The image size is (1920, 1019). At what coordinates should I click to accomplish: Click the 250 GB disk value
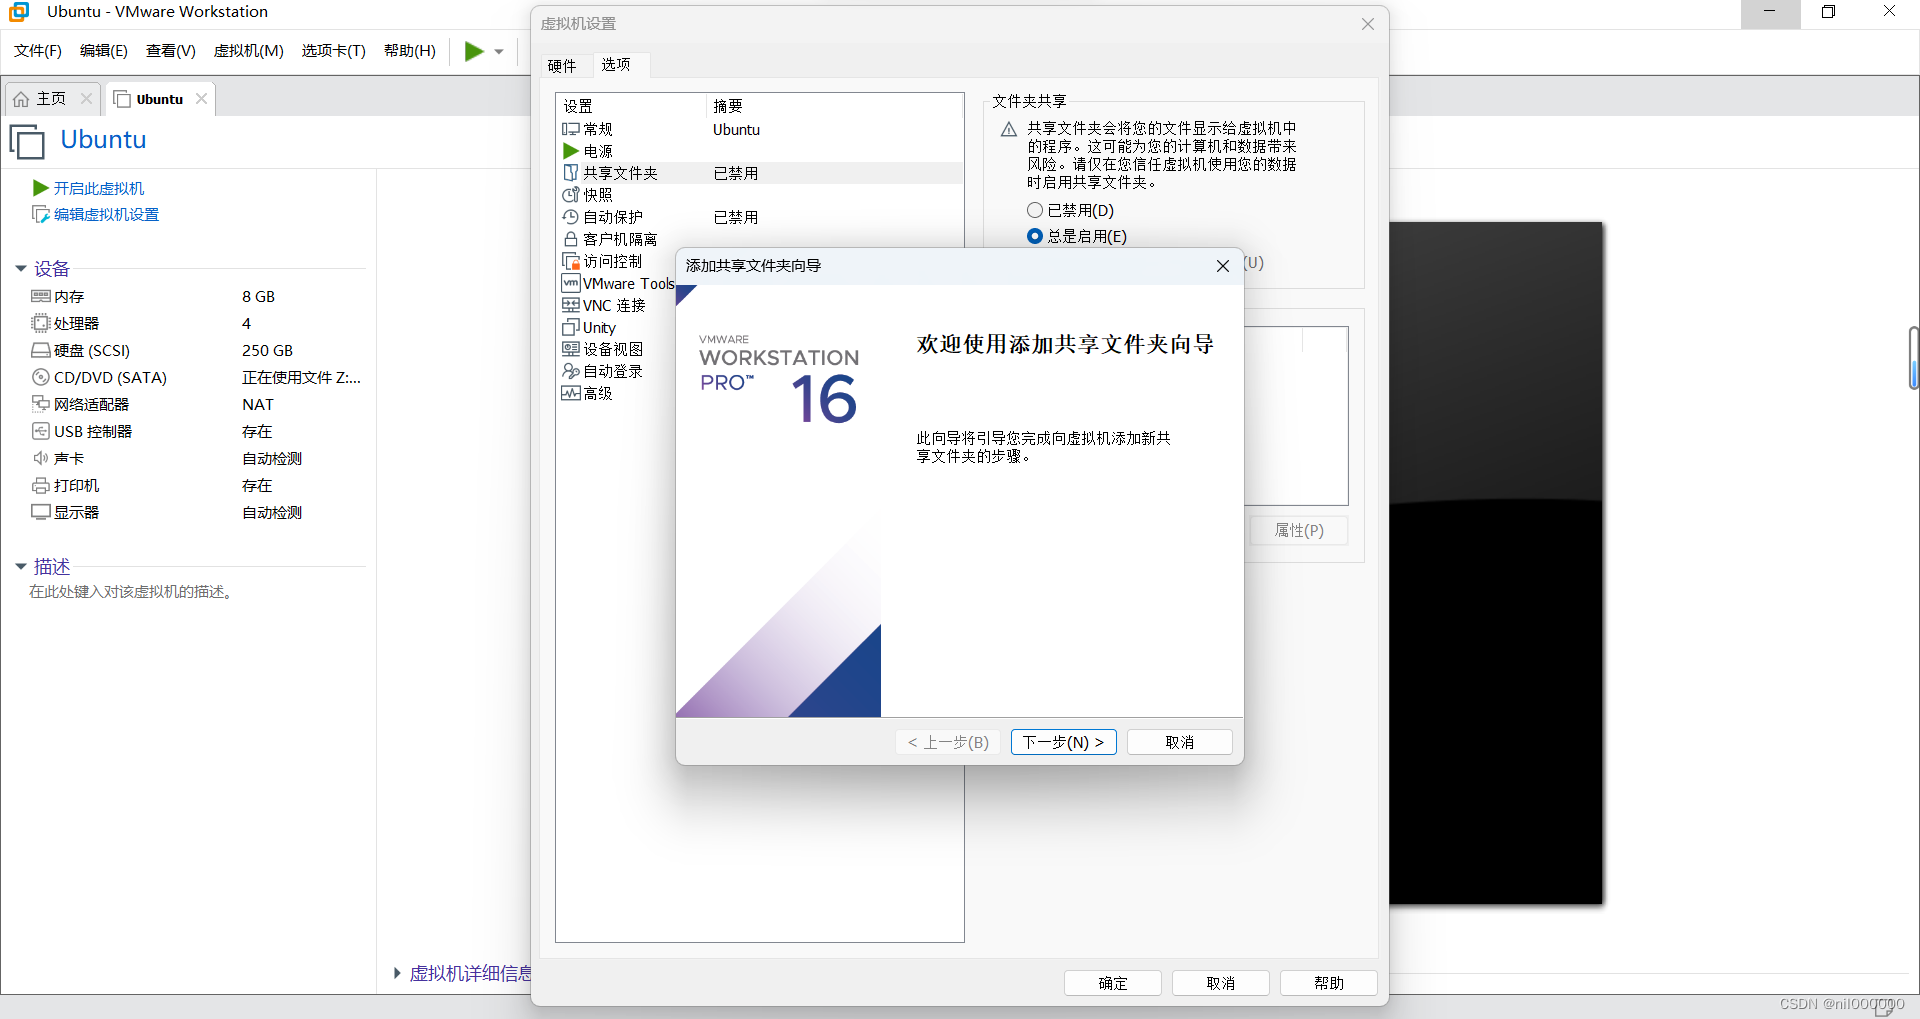point(267,350)
